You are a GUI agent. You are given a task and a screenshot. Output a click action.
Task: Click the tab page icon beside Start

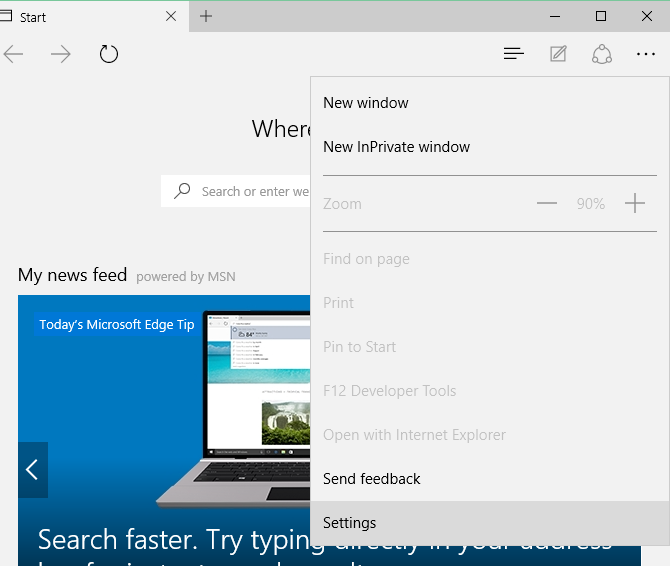click(6, 16)
